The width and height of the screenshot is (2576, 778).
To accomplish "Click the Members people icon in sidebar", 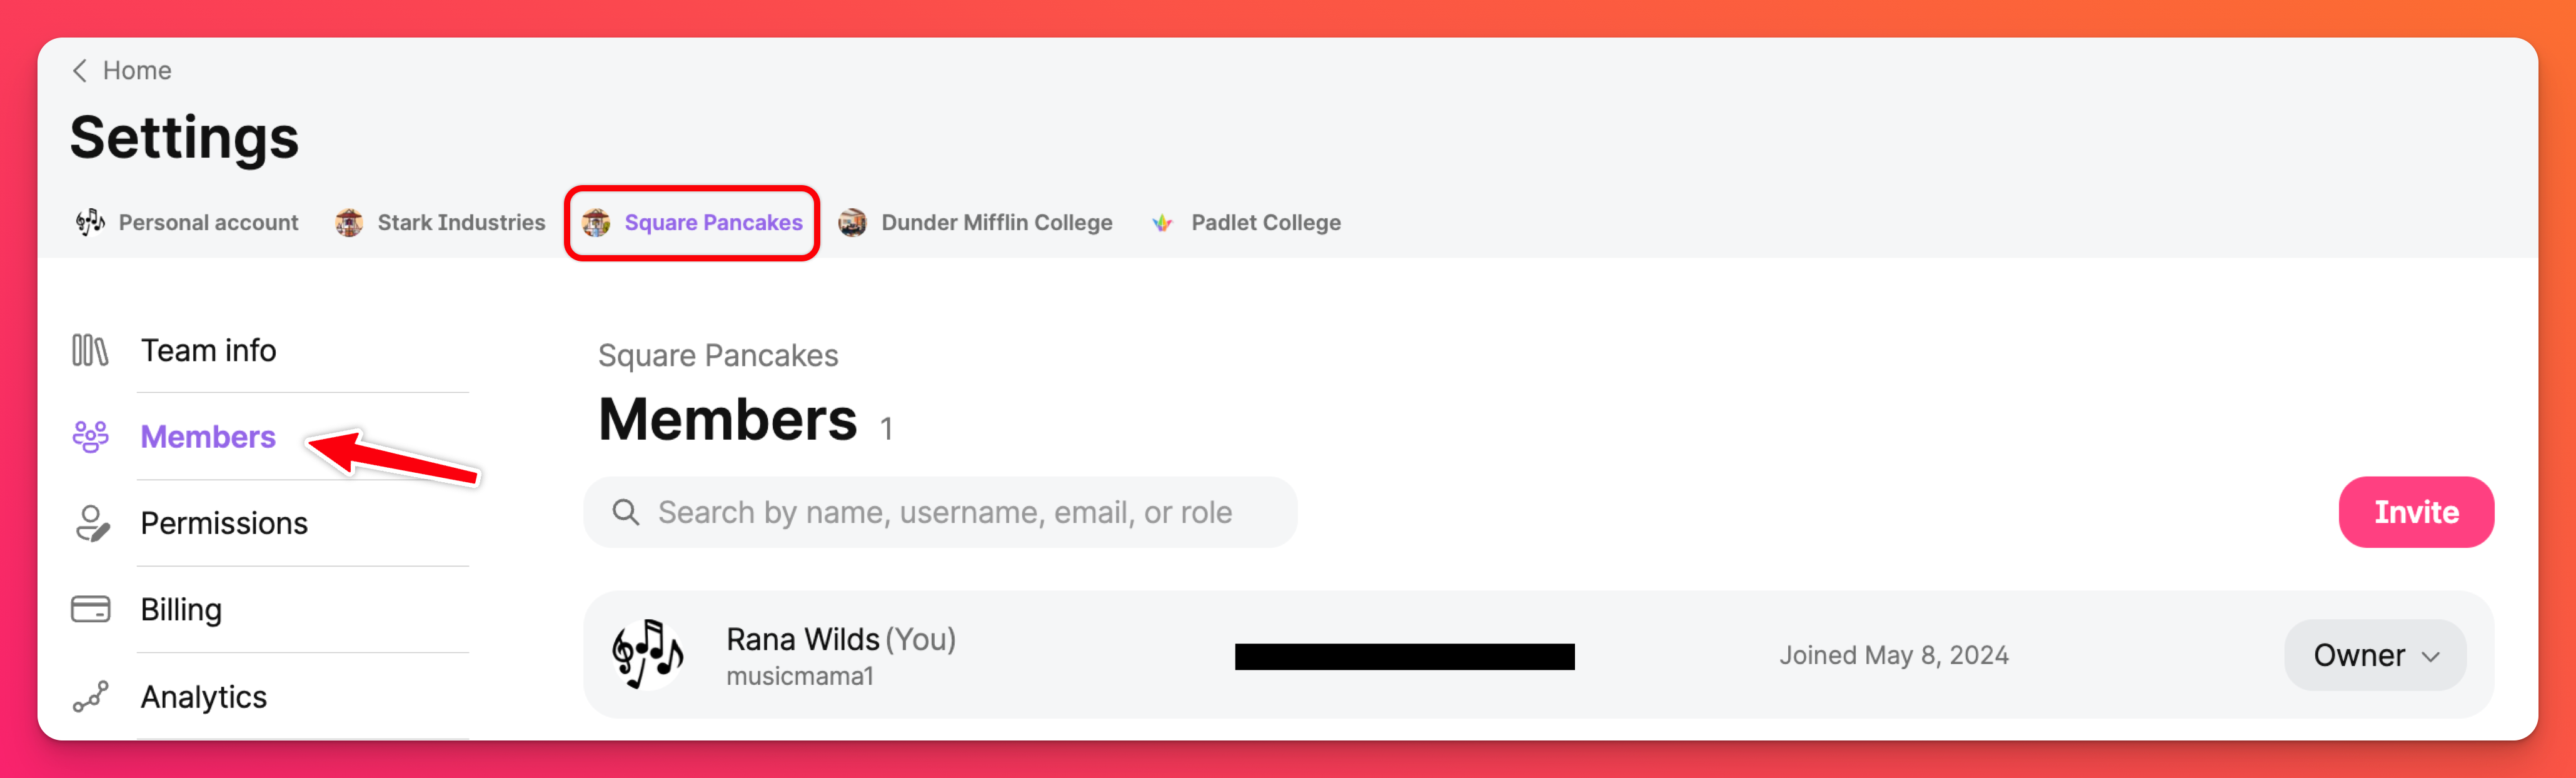I will pos(90,437).
